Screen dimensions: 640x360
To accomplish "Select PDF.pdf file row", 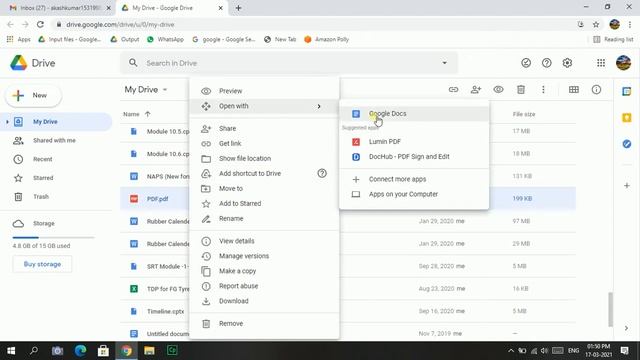I will click(x=348, y=199).
